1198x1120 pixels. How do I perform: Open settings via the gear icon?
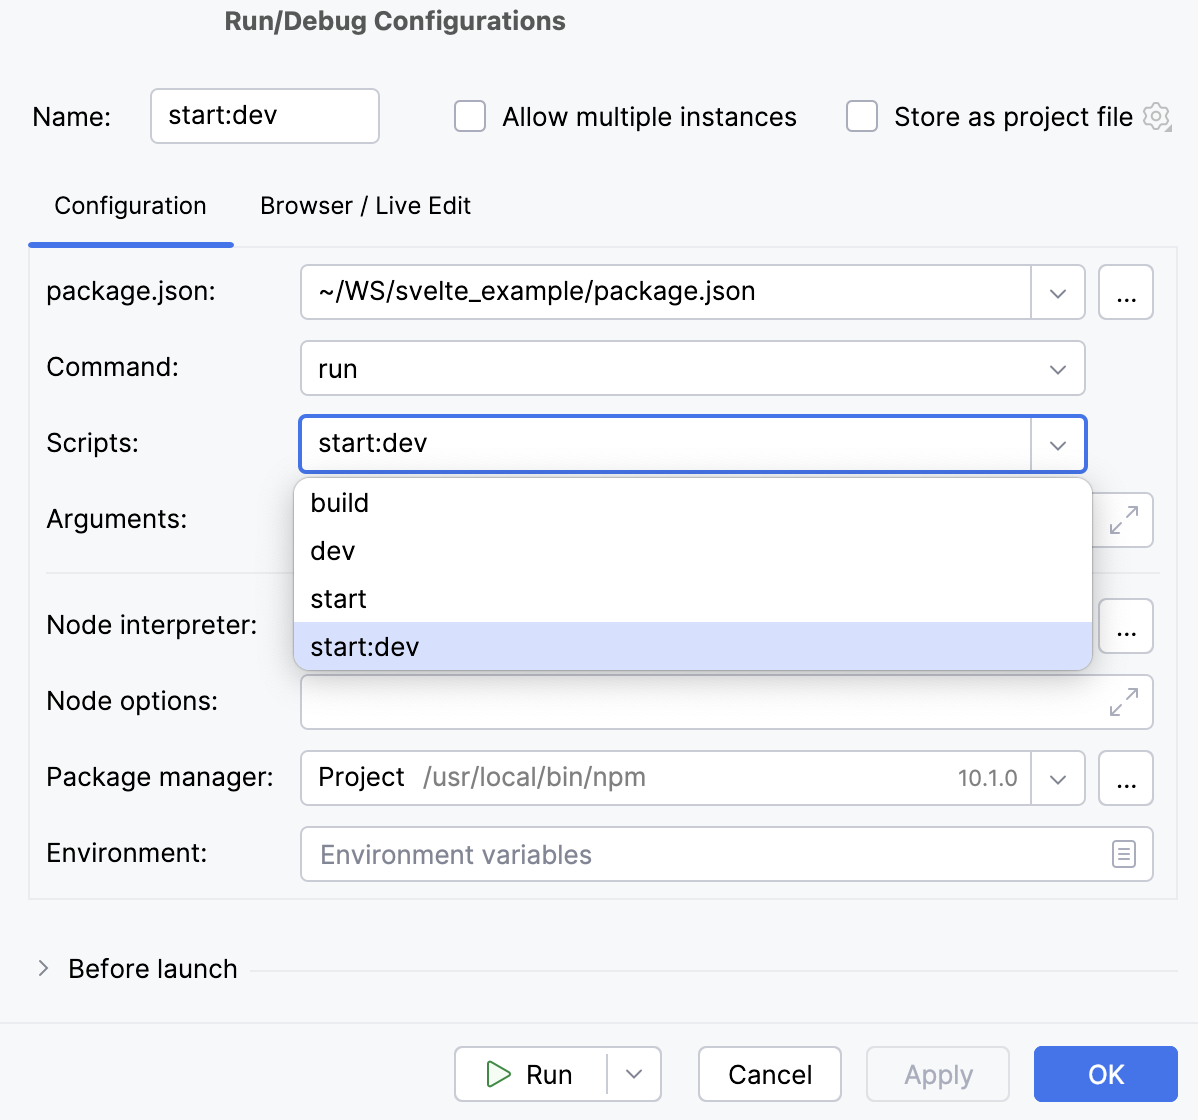point(1156,116)
